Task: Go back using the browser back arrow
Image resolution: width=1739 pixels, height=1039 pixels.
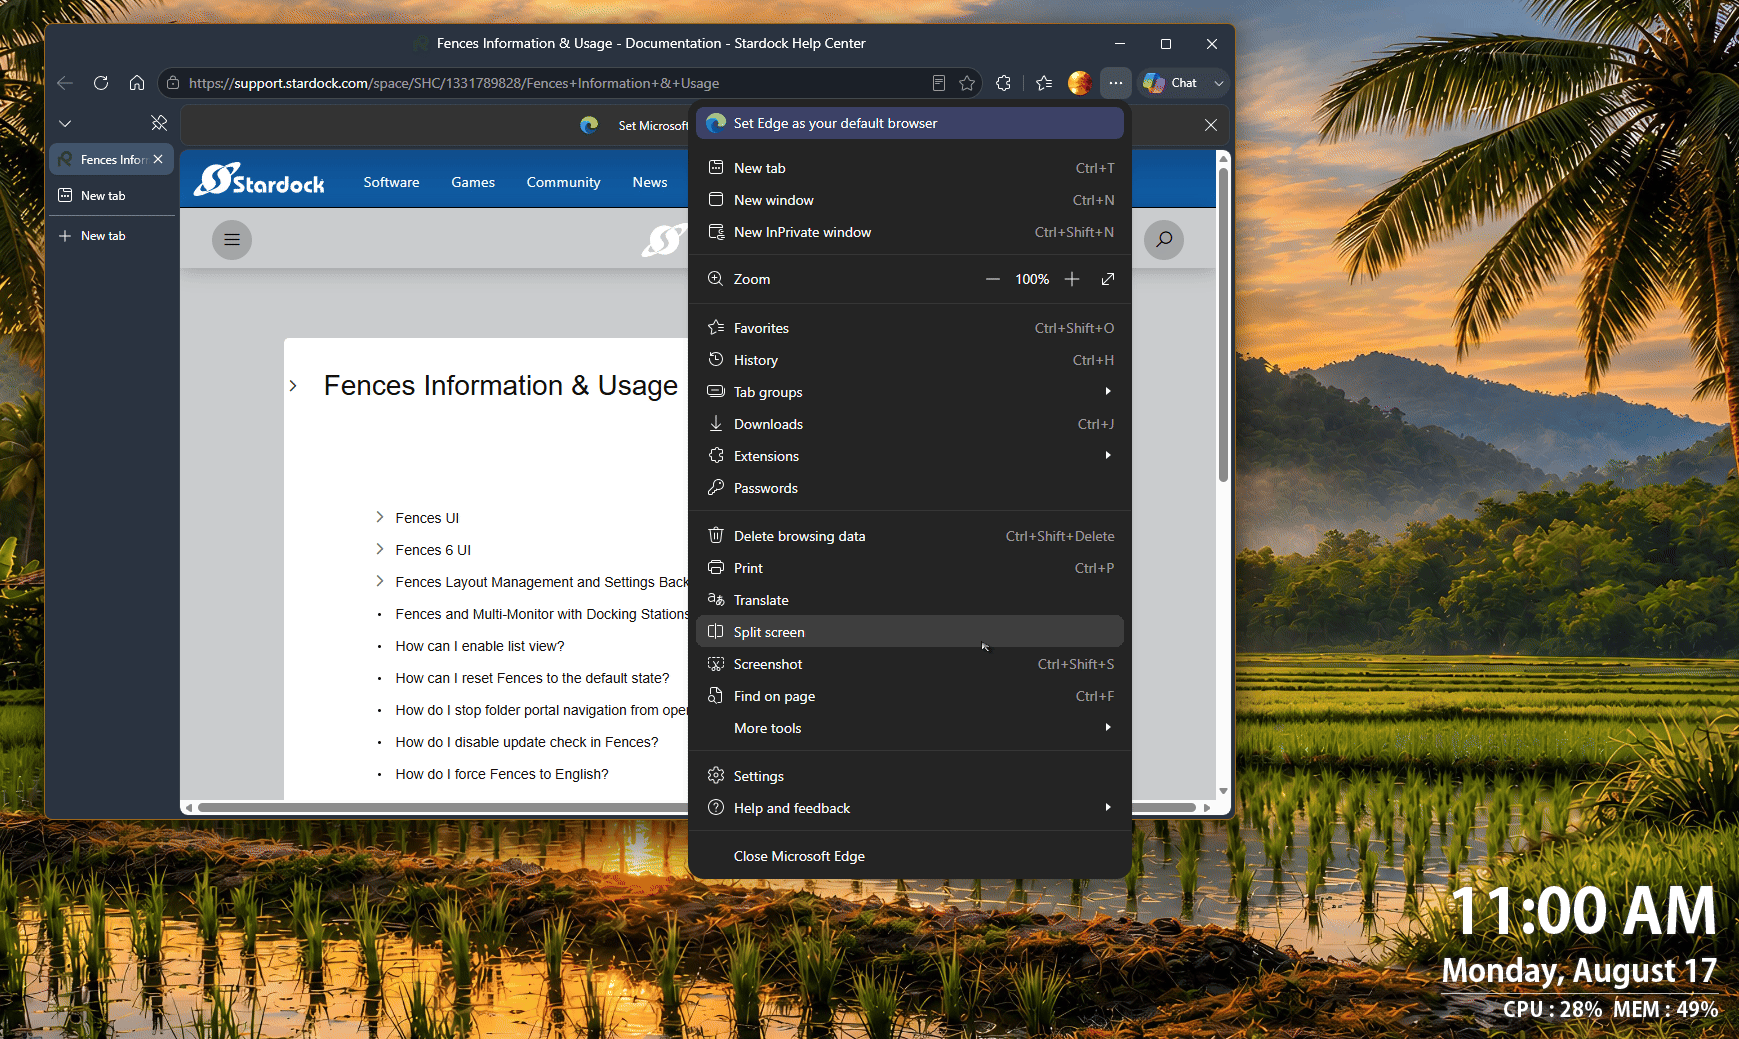Action: coord(65,83)
